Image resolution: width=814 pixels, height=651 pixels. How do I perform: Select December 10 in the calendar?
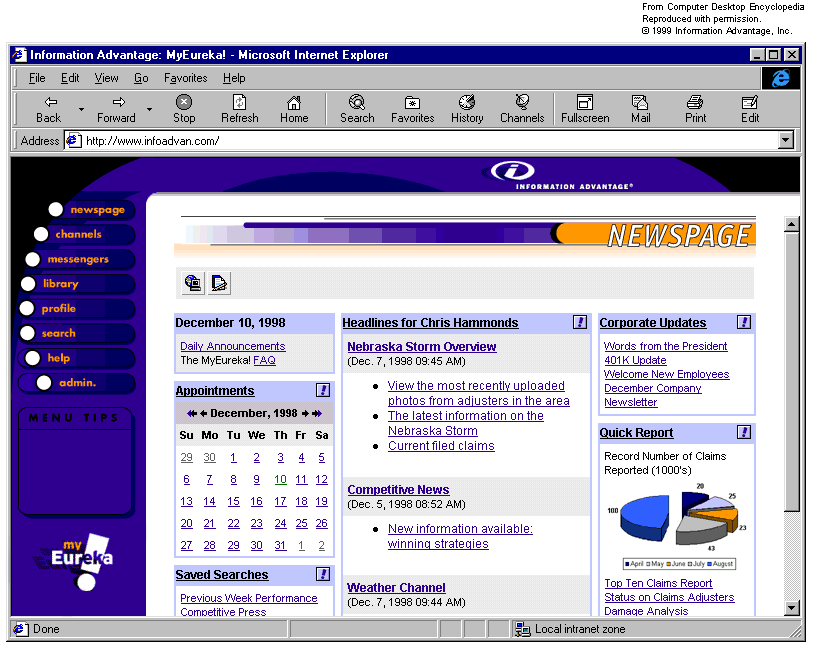pos(280,480)
